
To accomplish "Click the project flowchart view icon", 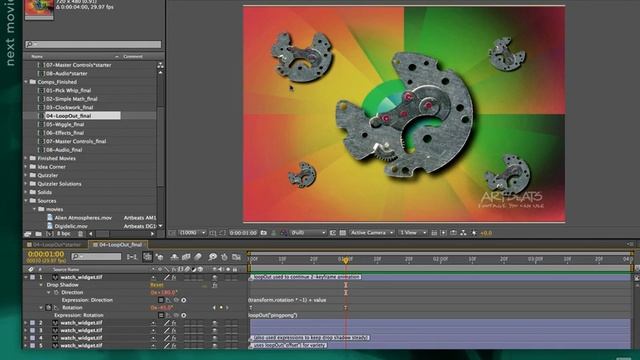I will (x=160, y=65).
